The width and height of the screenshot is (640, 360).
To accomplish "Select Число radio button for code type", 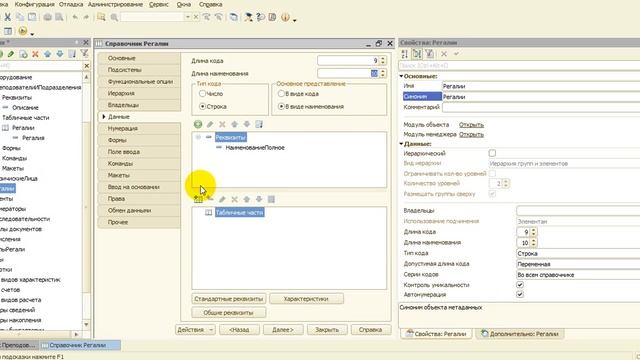I will click(202, 93).
